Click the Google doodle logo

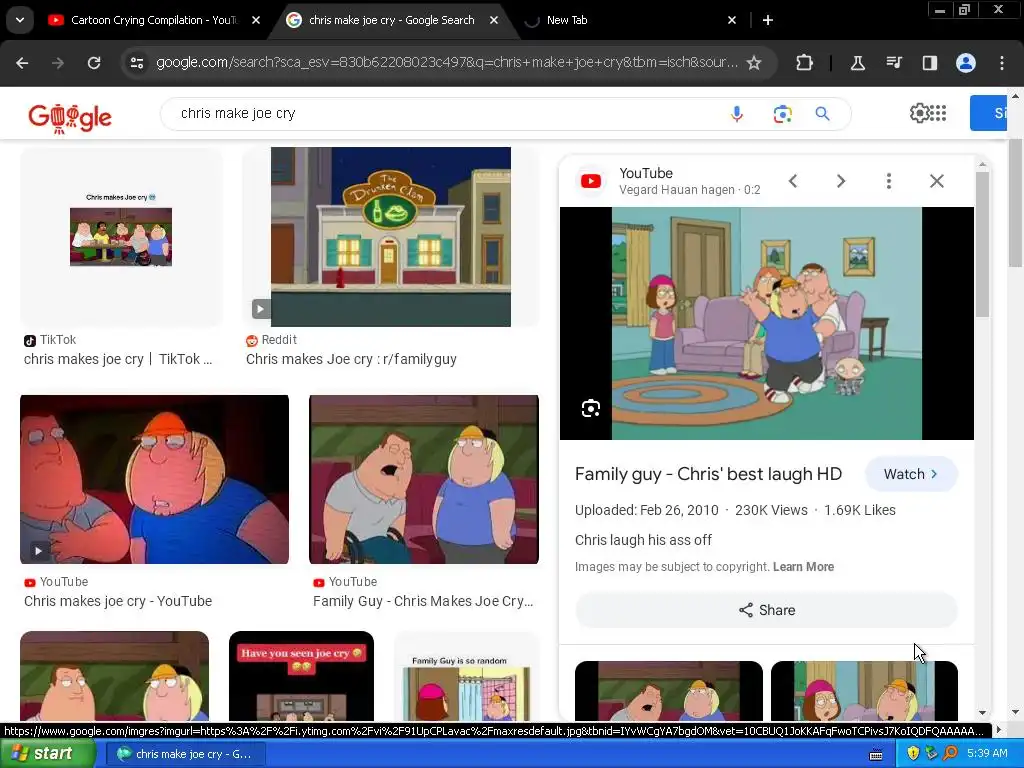click(70, 118)
